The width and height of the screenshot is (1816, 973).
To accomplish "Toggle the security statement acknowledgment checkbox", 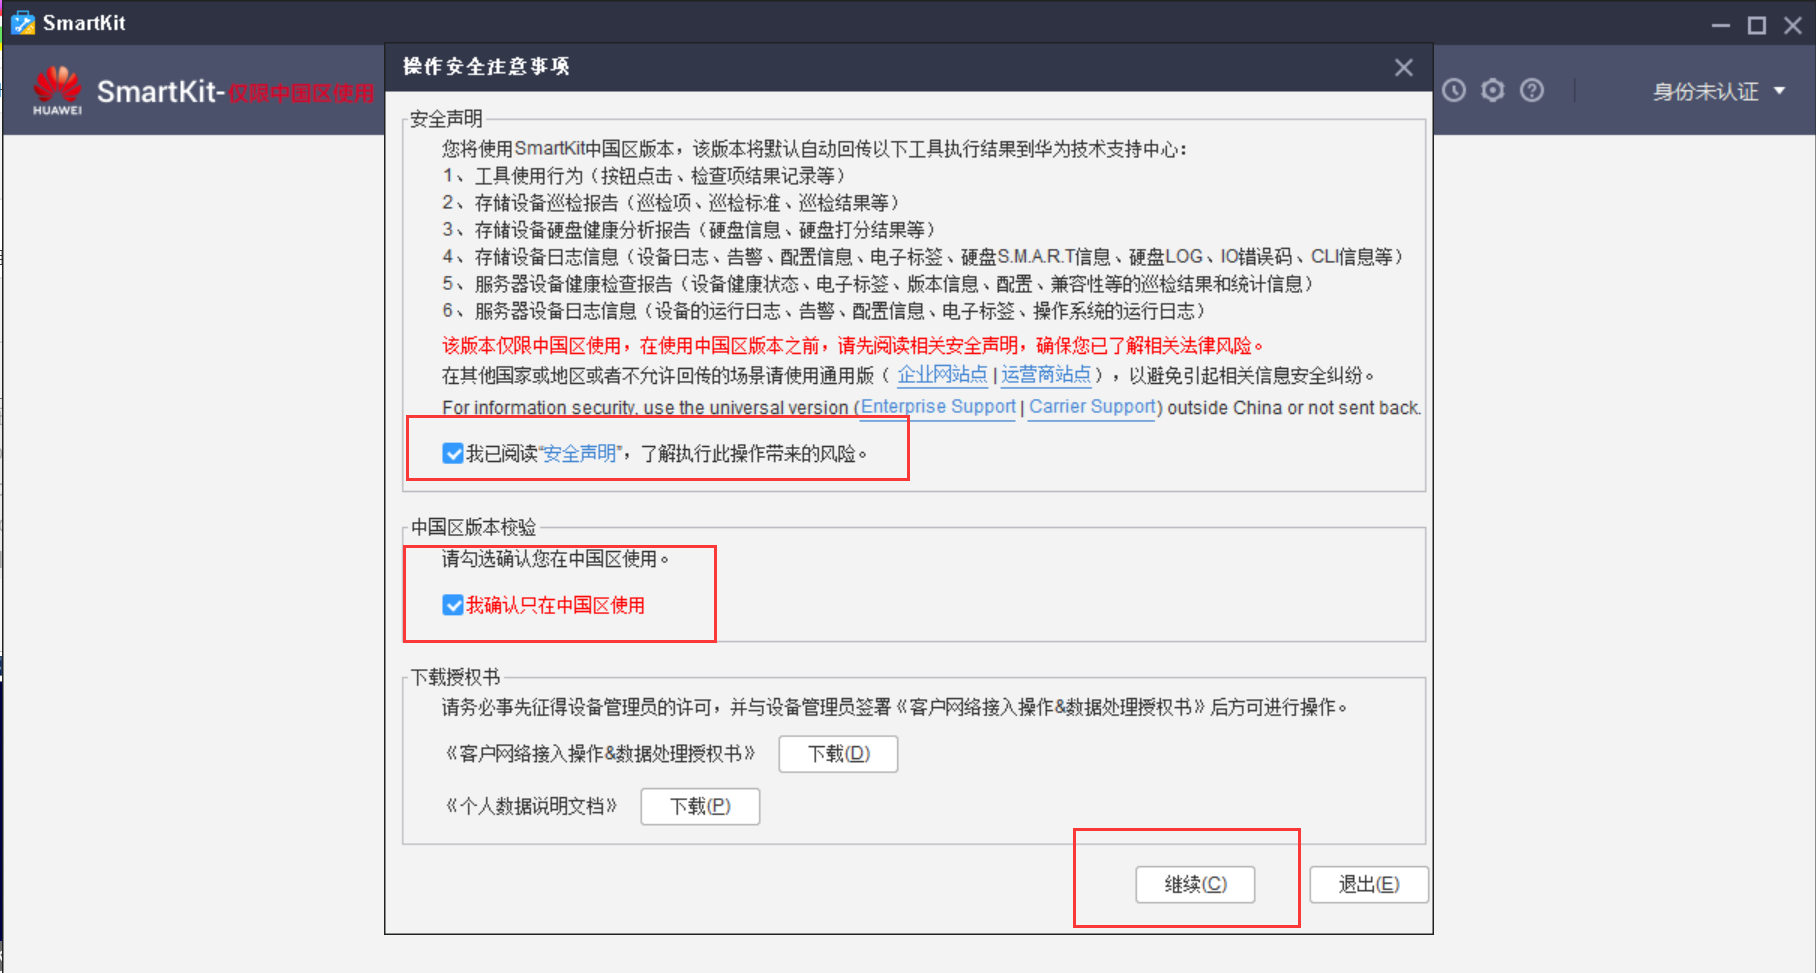I will (453, 453).
